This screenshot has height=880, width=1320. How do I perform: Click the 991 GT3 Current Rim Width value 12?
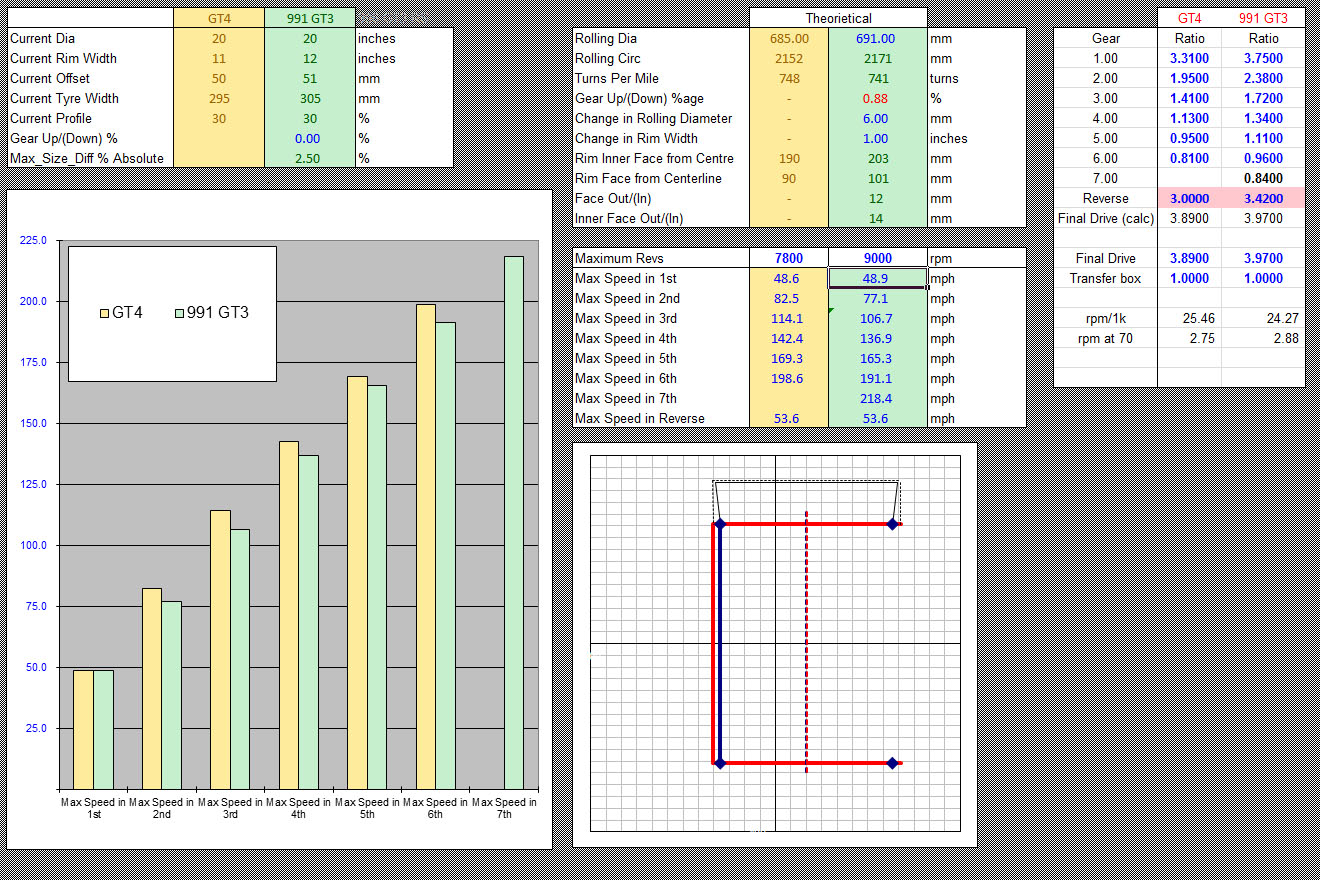click(x=310, y=59)
